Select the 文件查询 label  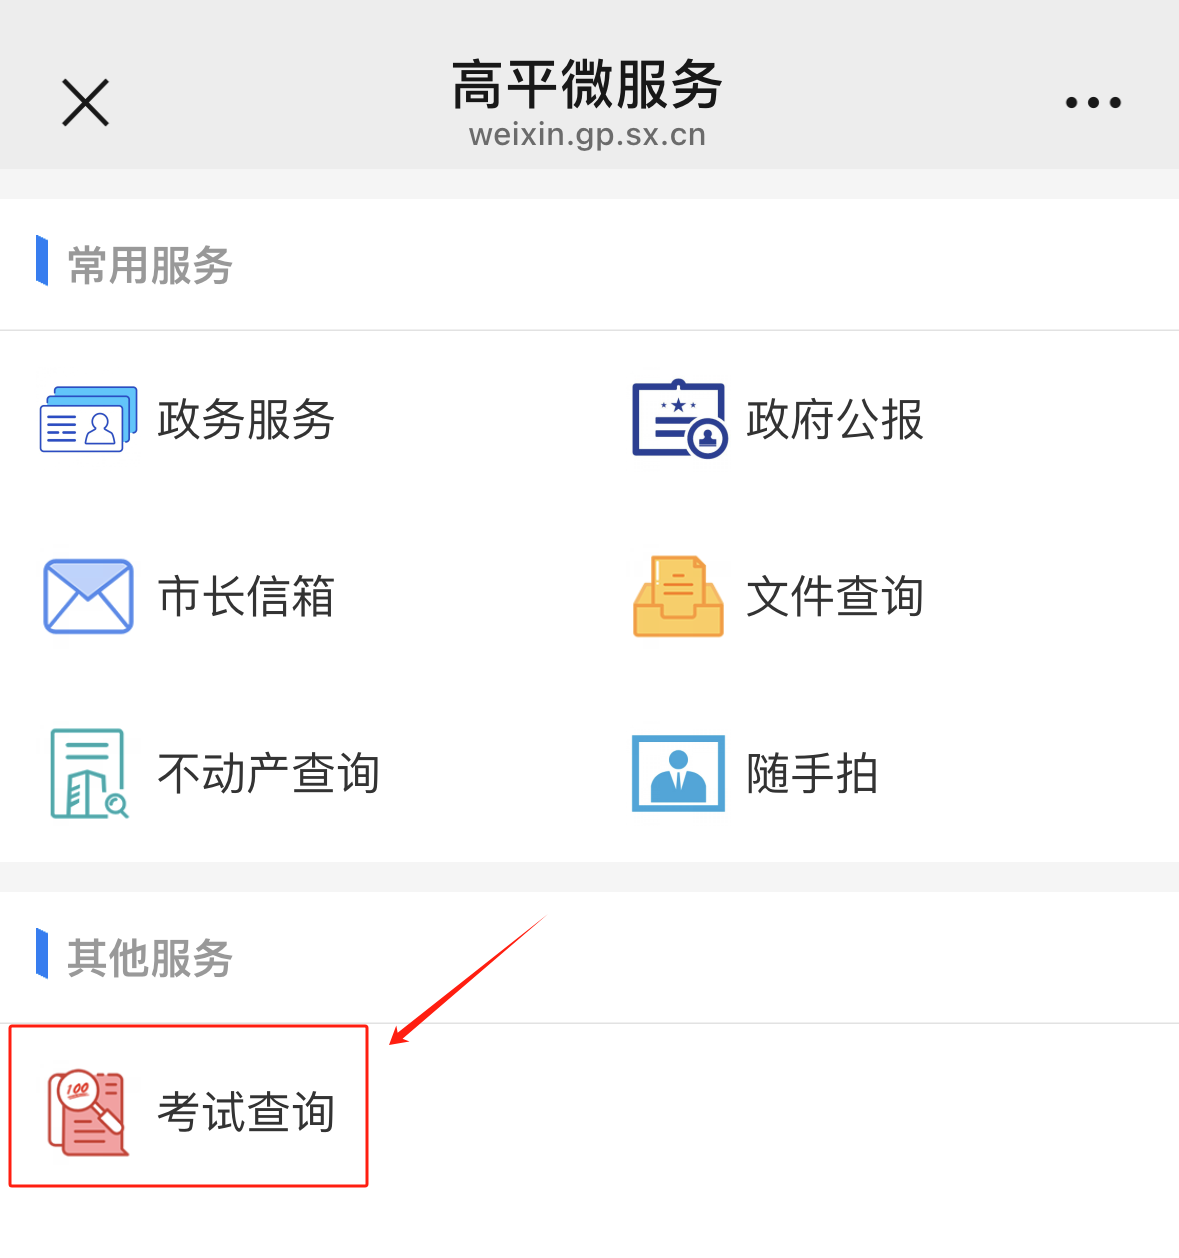point(835,596)
